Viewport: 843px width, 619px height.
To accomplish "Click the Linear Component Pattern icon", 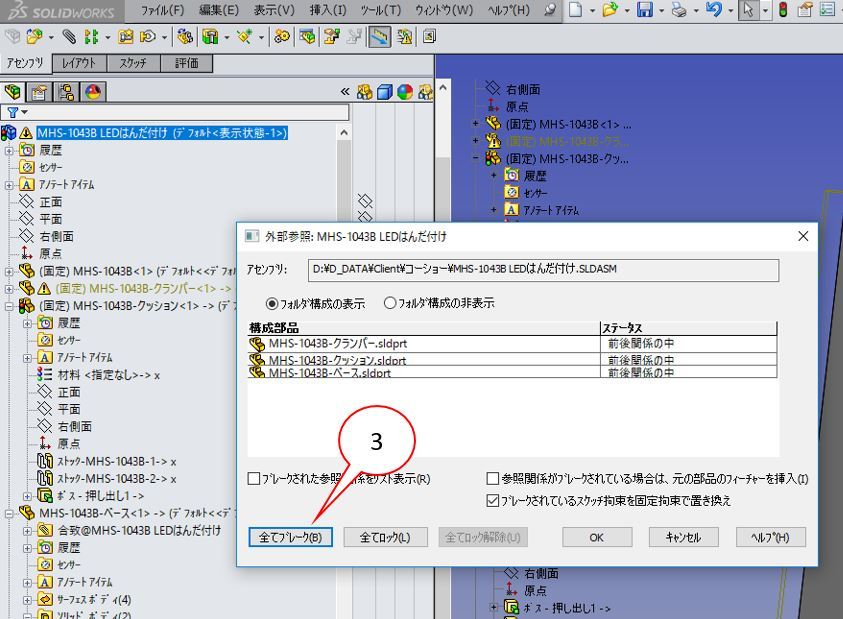I will (x=92, y=37).
